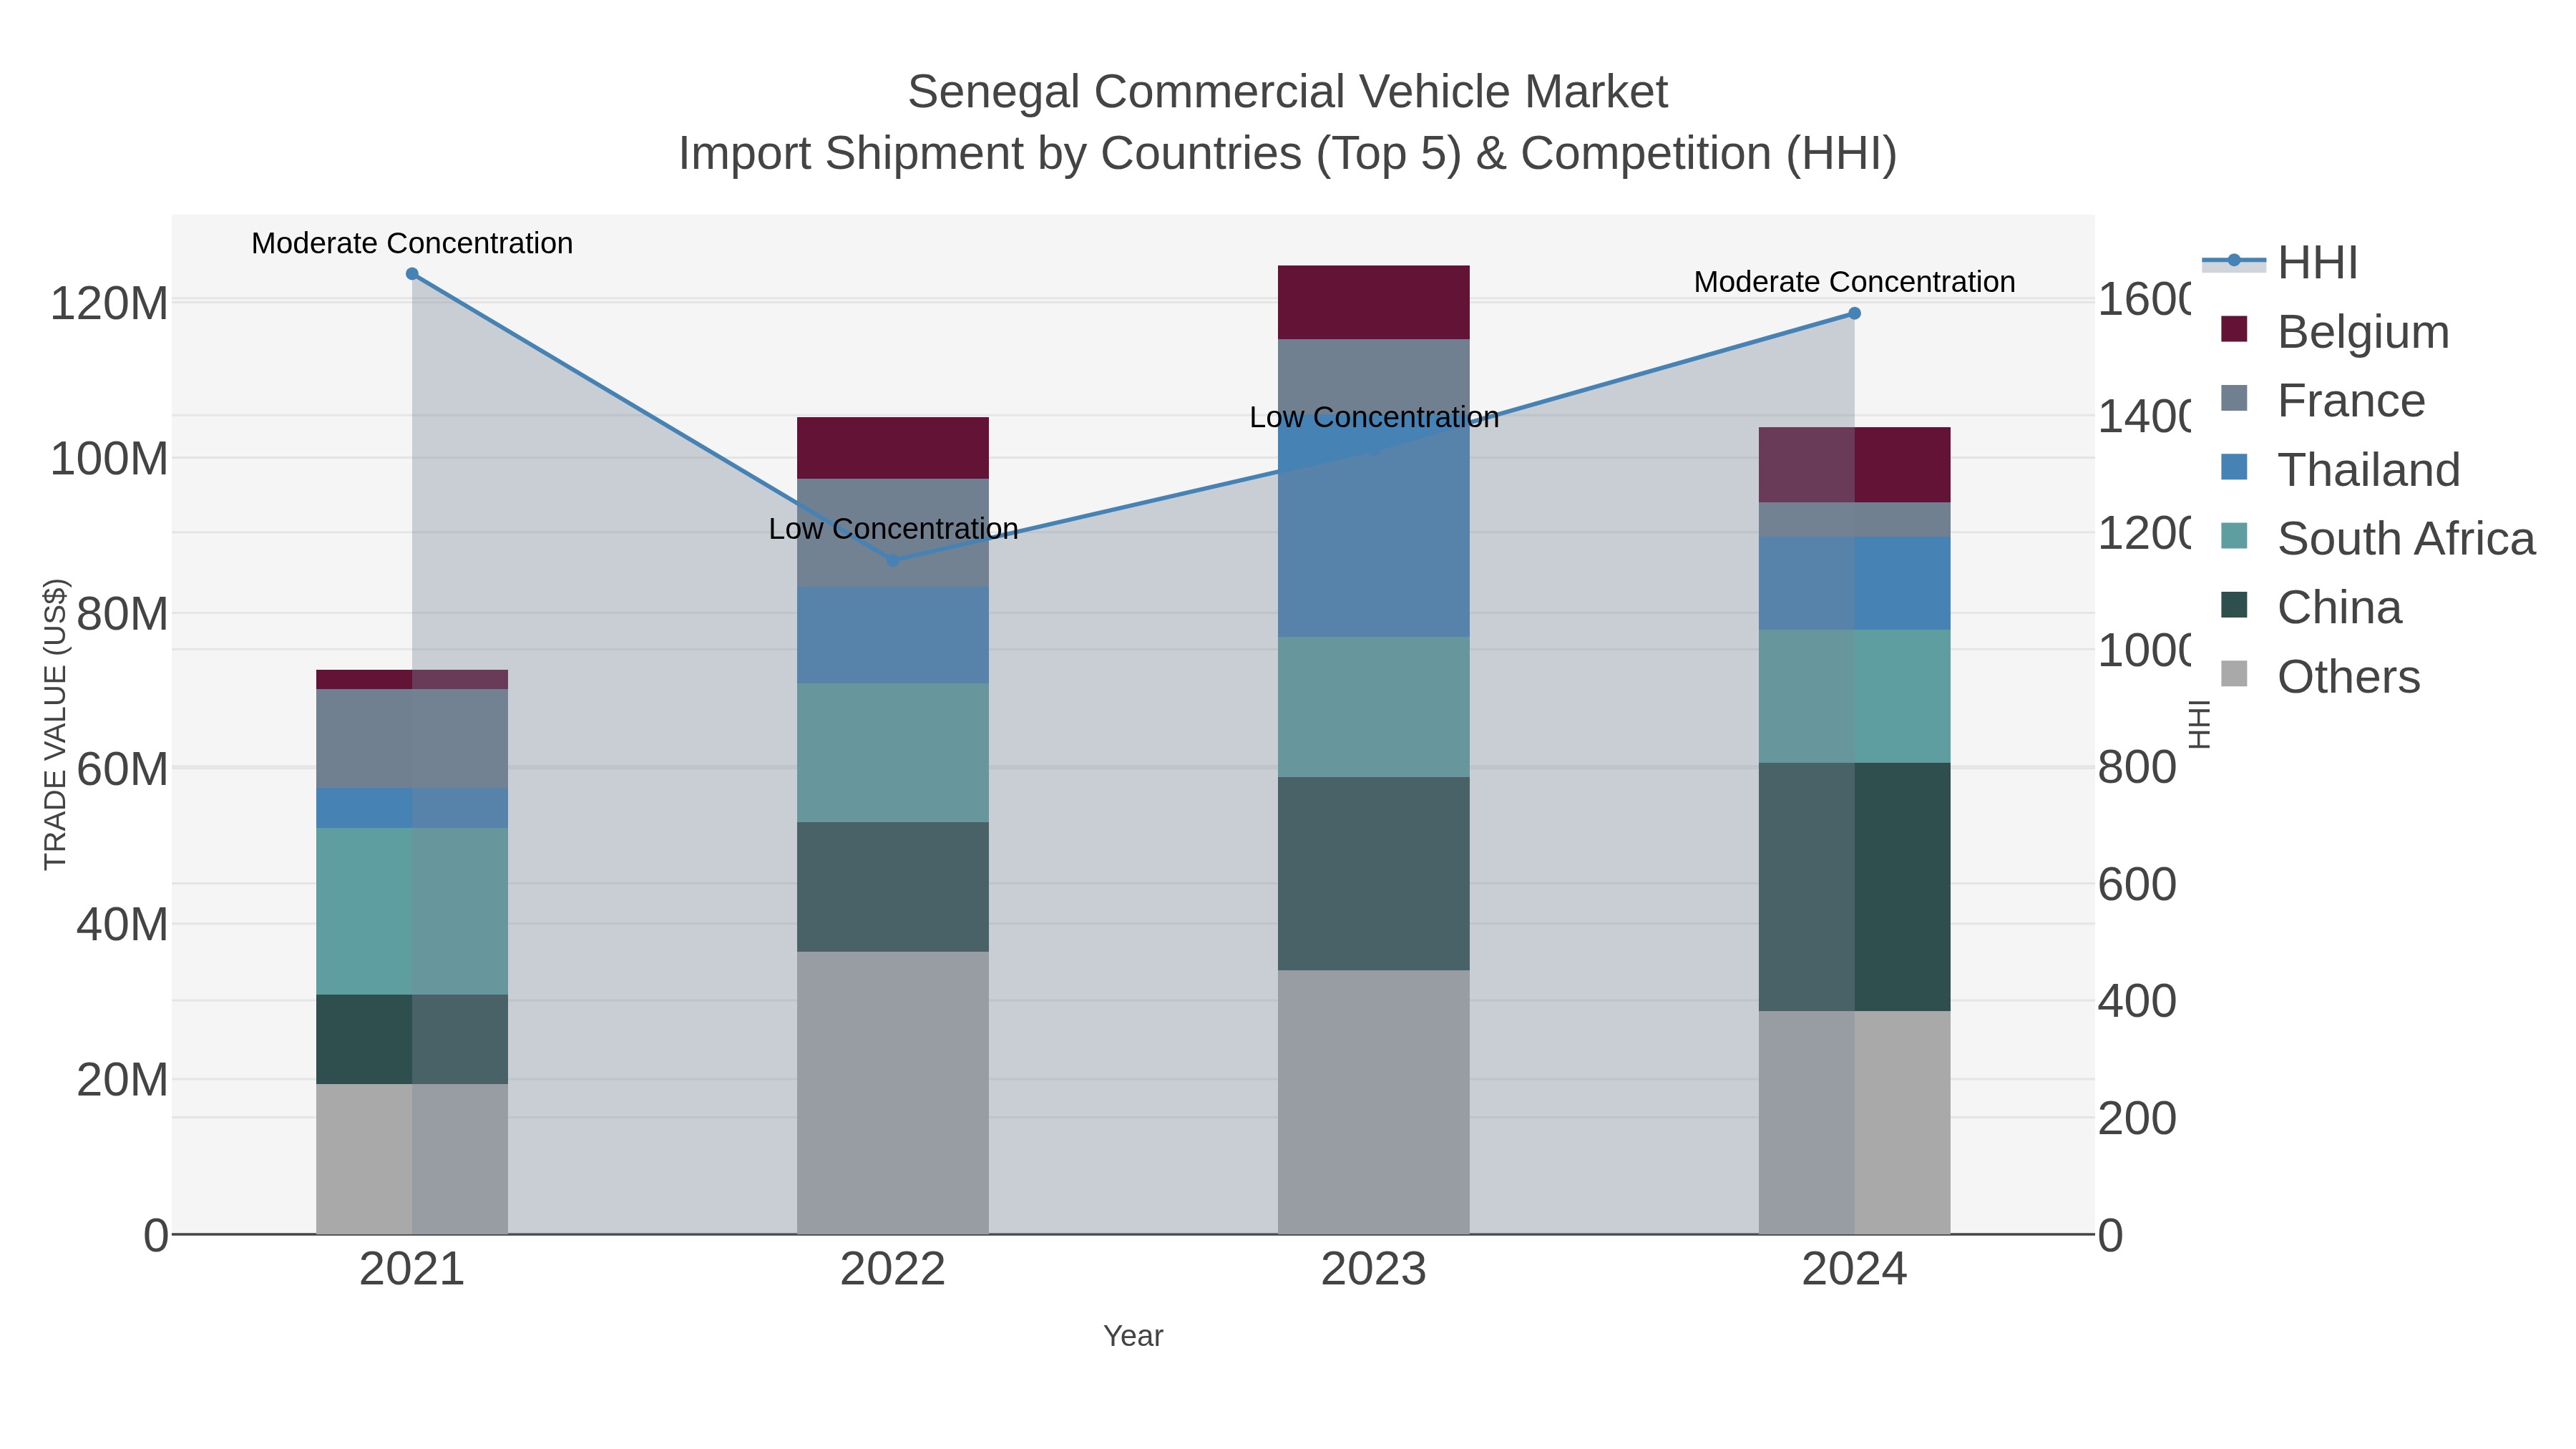
Task: Click the 2021 Belgium bar segment
Action: 412,679
